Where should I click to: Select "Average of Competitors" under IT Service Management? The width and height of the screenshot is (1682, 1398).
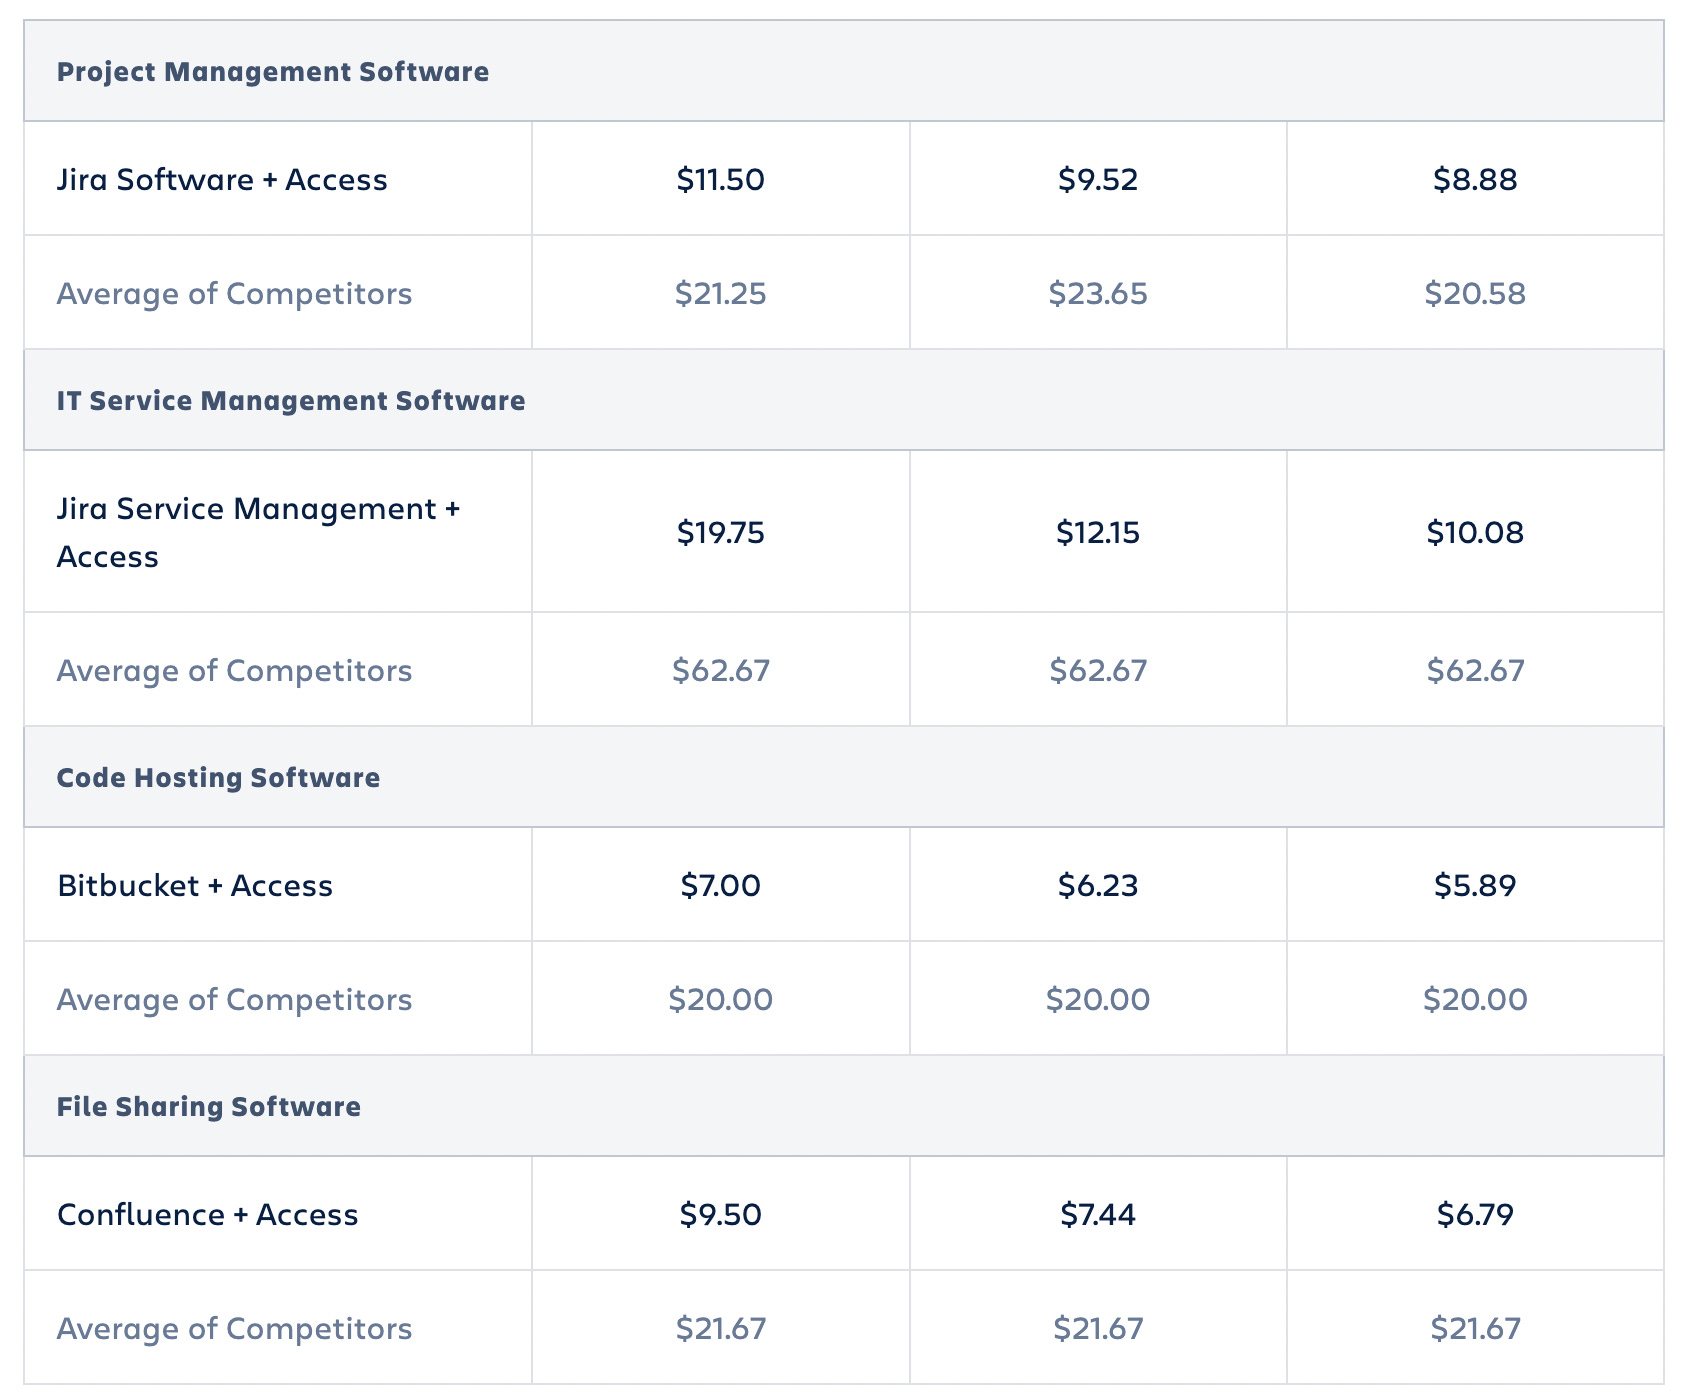(234, 671)
